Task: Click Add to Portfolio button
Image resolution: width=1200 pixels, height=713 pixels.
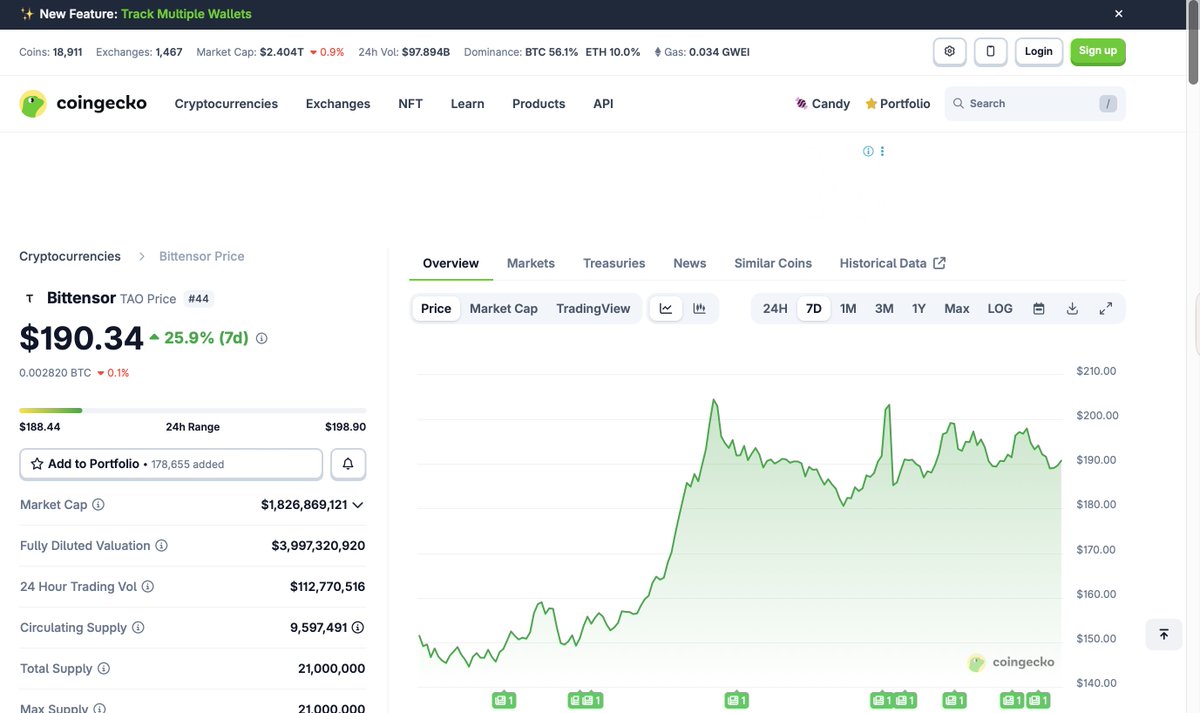Action: click(171, 464)
